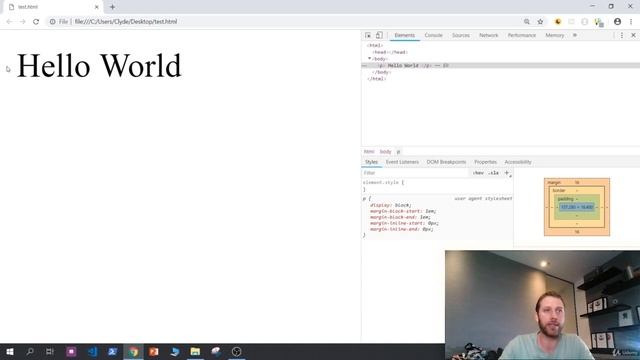This screenshot has width=640, height=360.
Task: Close the DevTools panel
Action: point(633,36)
